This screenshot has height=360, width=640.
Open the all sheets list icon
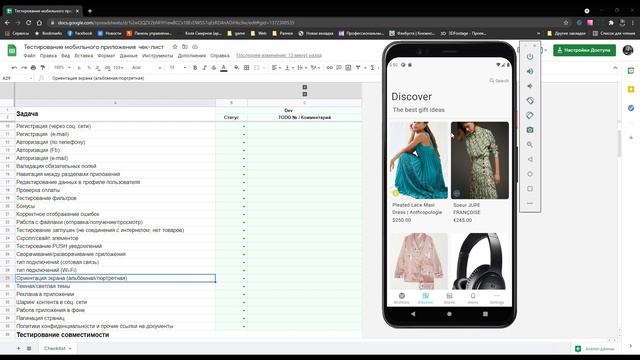(x=29, y=349)
